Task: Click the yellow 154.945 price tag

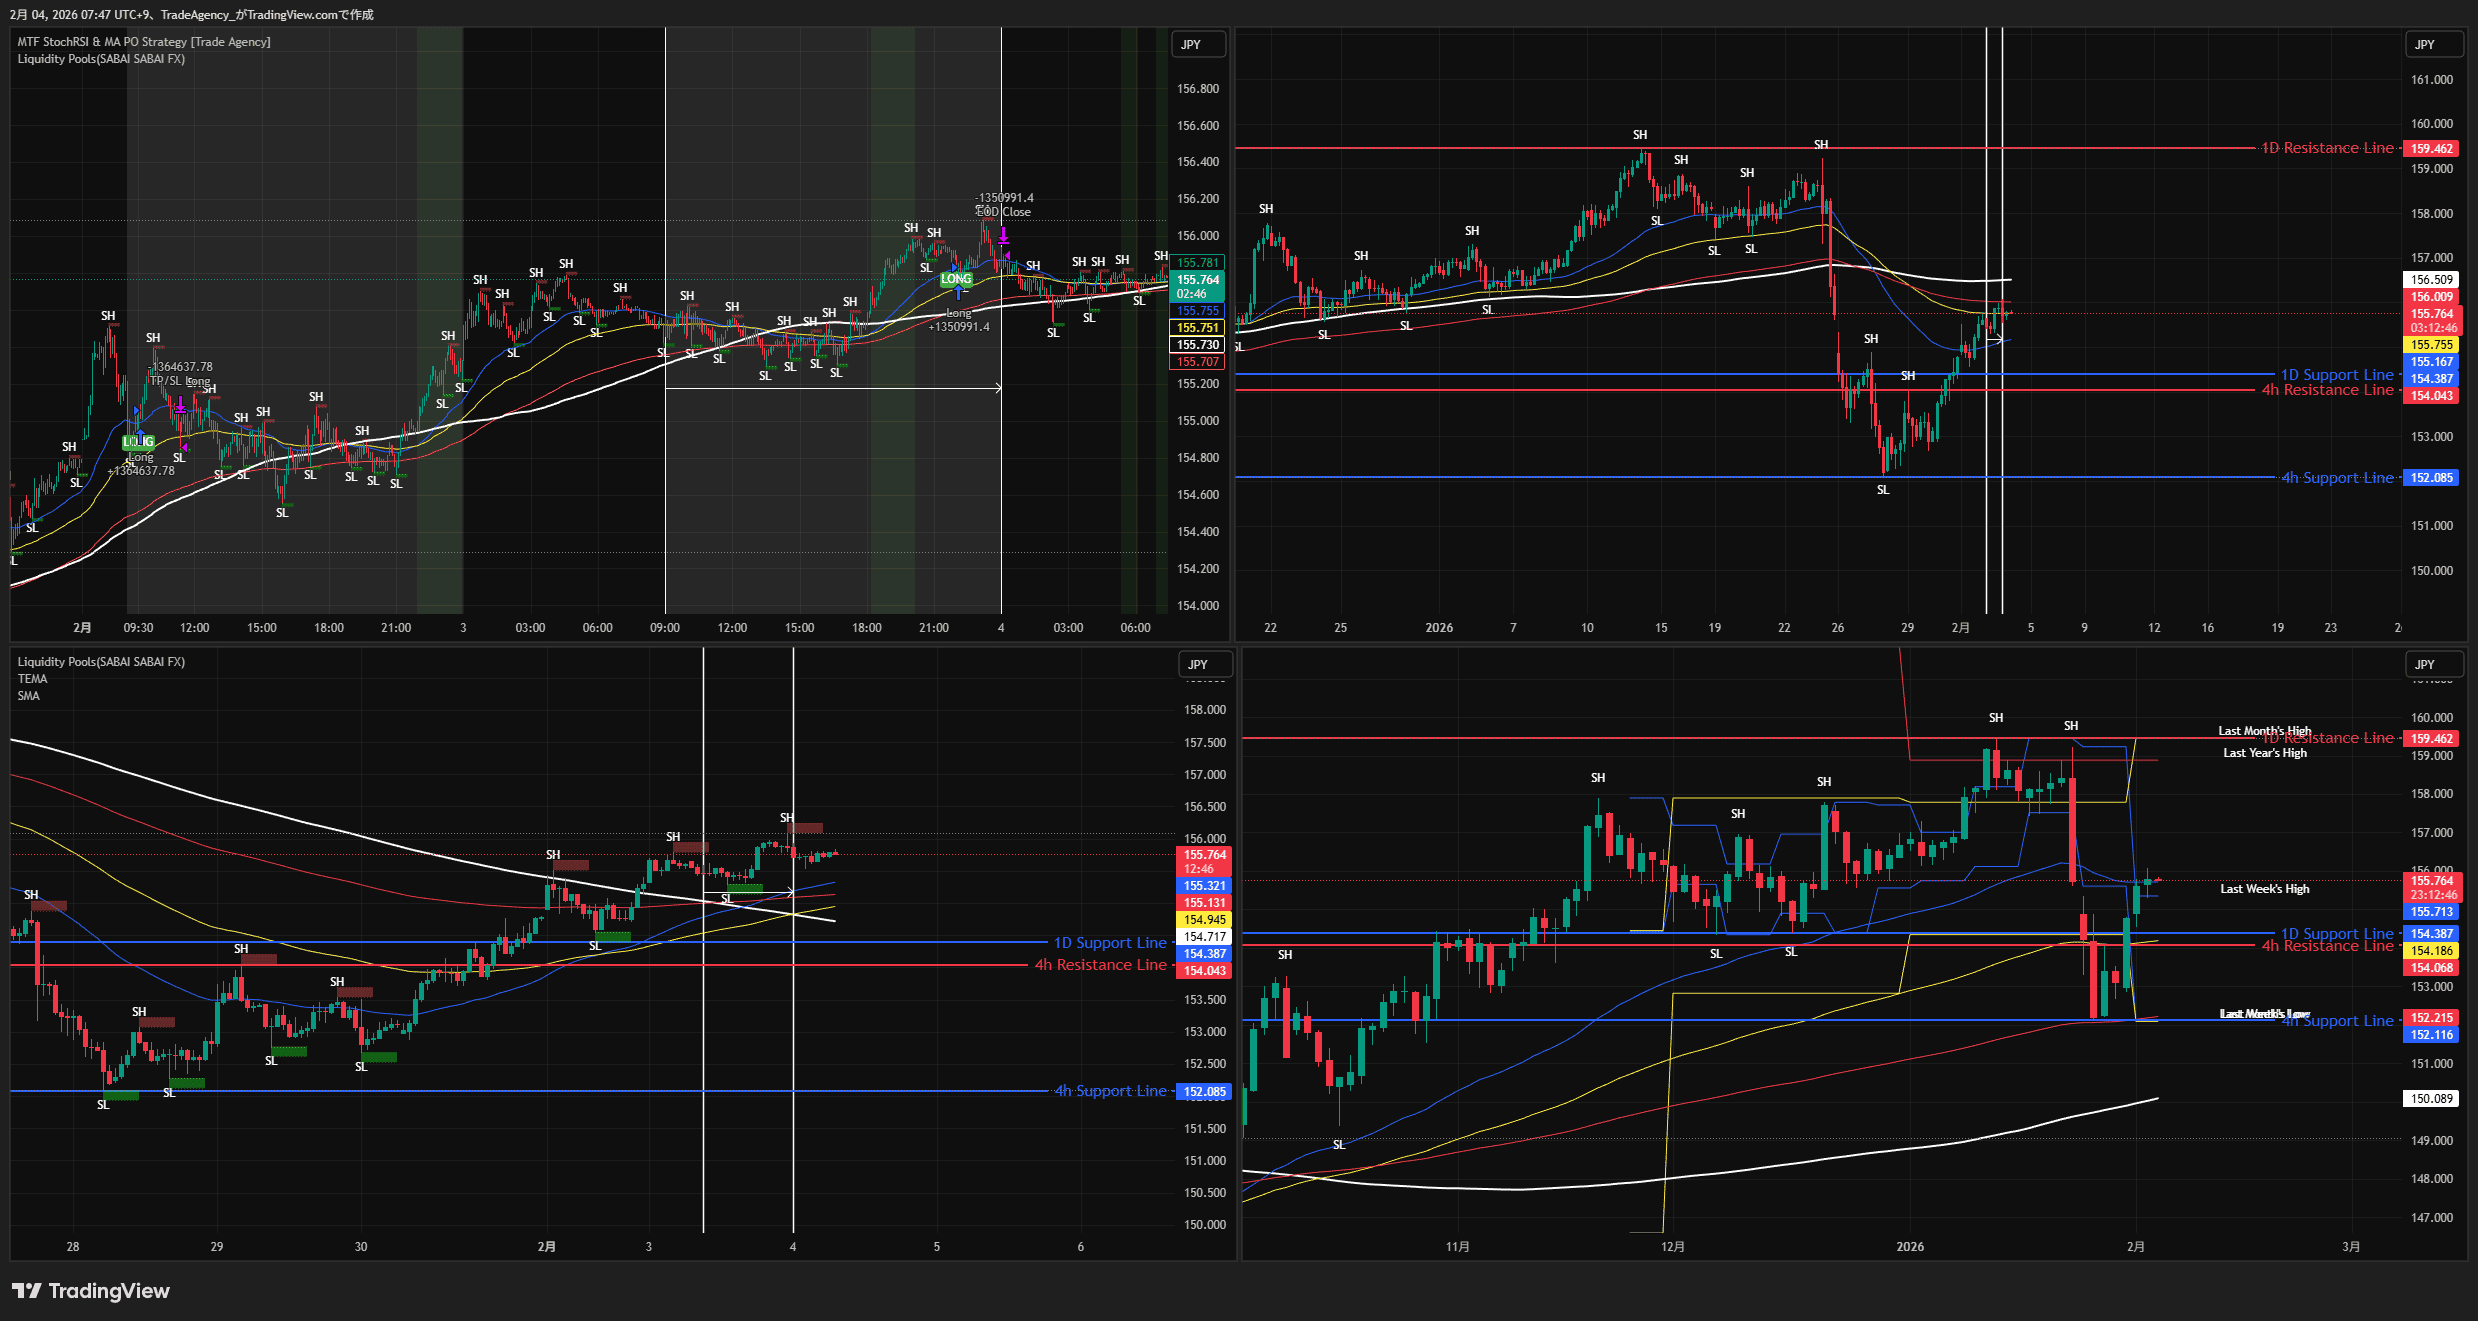Action: click(x=1205, y=920)
